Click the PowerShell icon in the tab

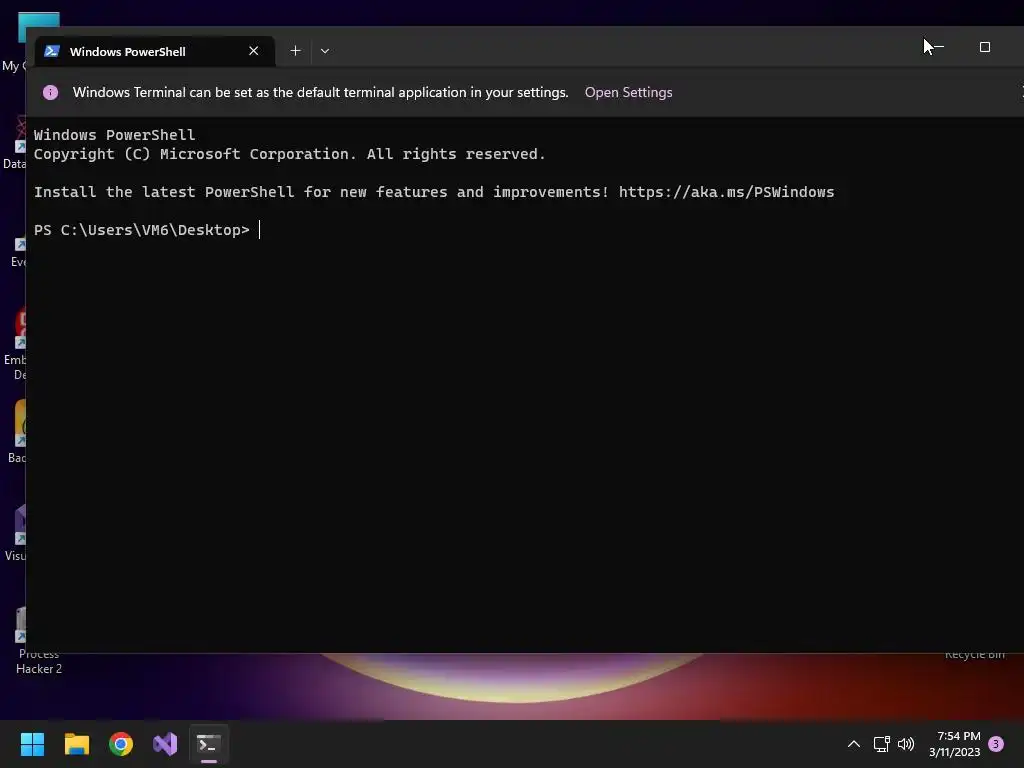tap(52, 51)
